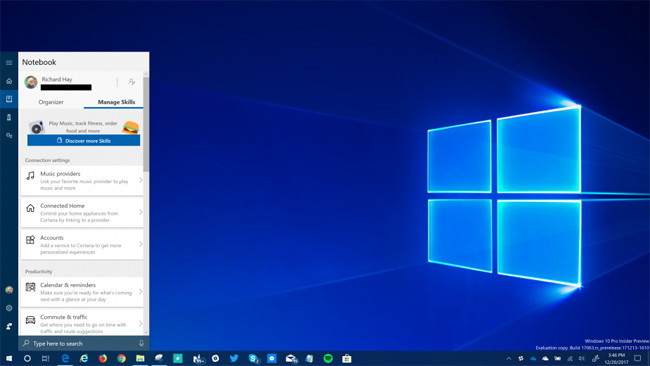Open the Collections icon below Devices
This screenshot has height=366, width=650.
(9, 136)
